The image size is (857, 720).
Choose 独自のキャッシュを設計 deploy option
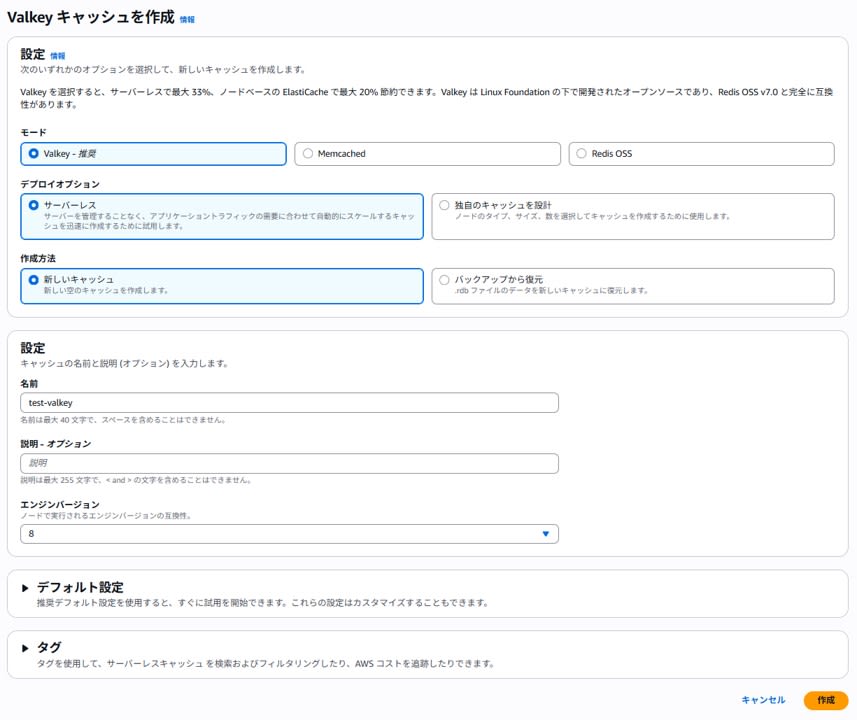[633, 216]
